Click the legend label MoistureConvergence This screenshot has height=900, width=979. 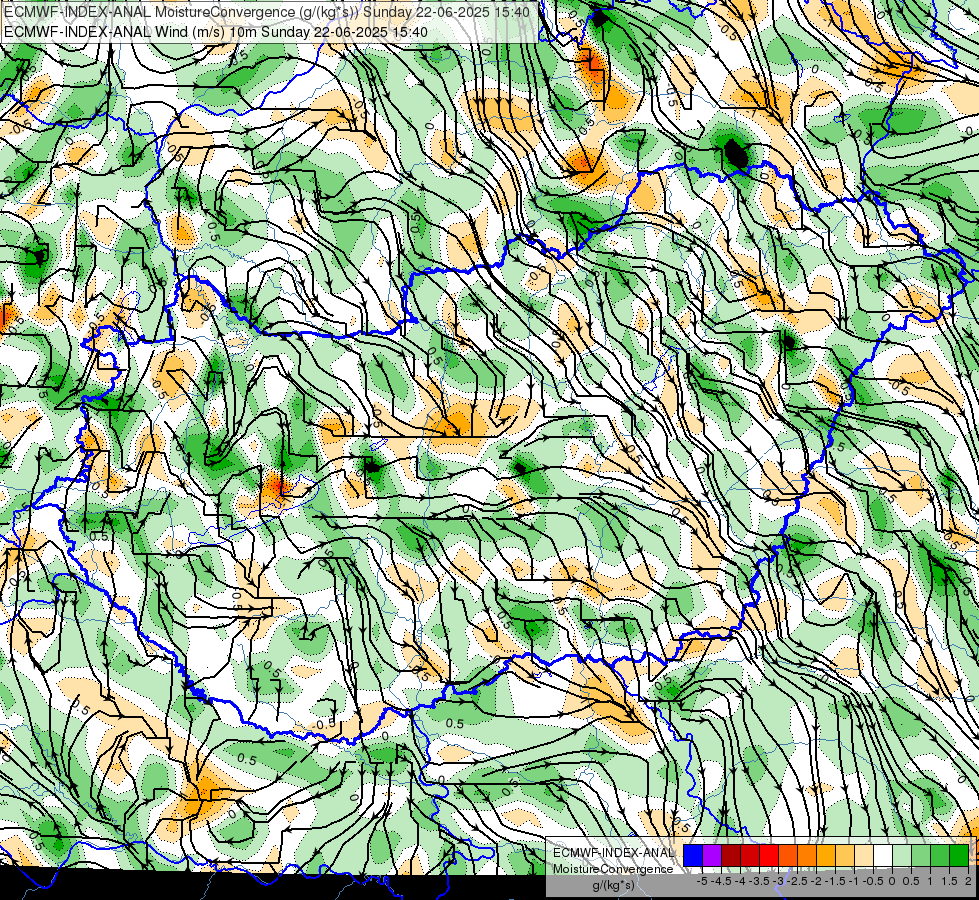tap(613, 869)
